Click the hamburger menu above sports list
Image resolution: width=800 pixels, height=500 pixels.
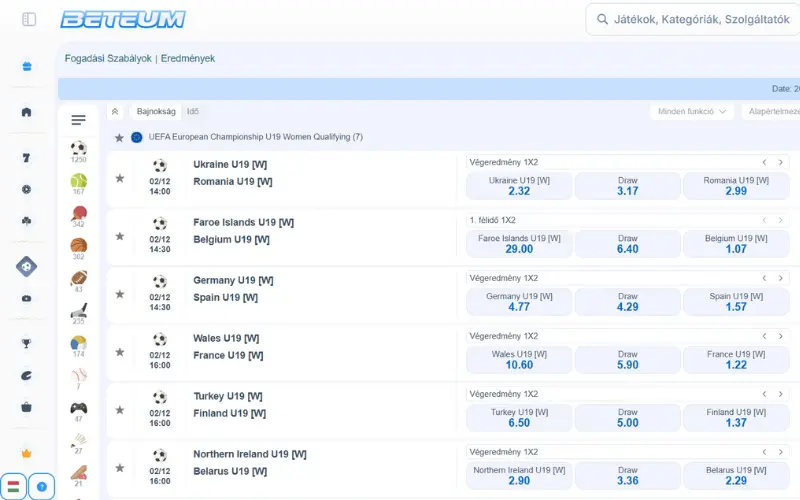click(78, 120)
